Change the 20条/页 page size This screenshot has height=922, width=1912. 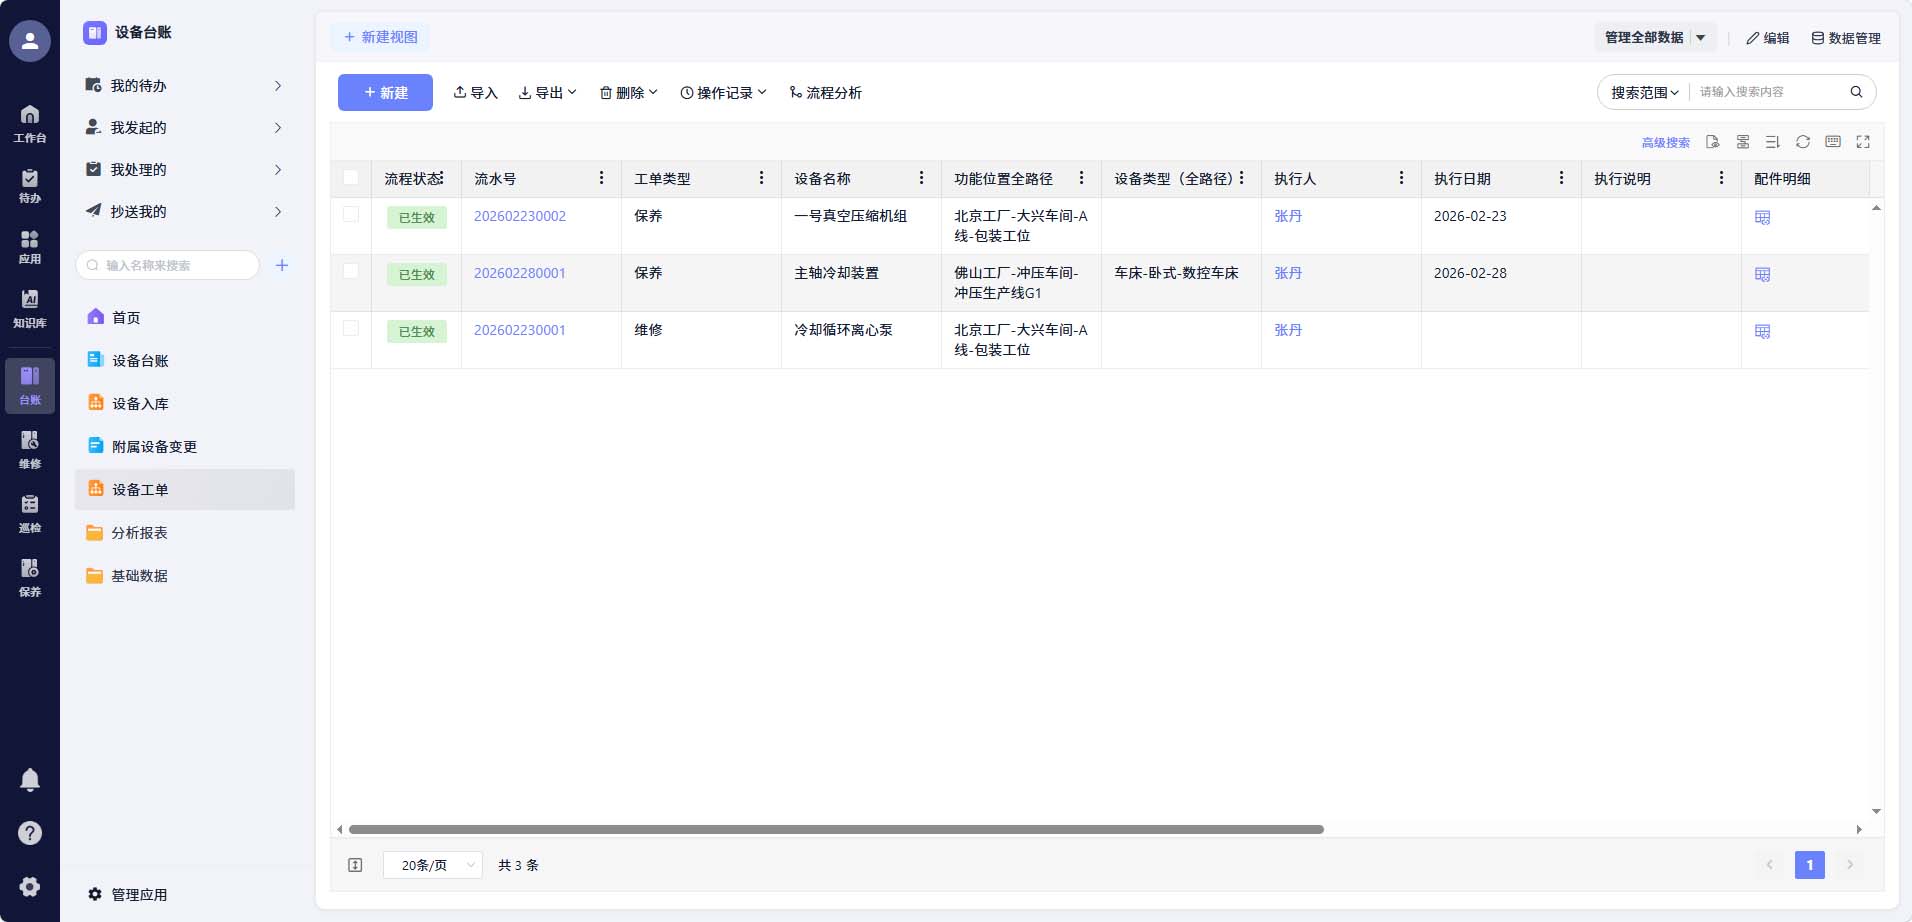click(x=433, y=865)
